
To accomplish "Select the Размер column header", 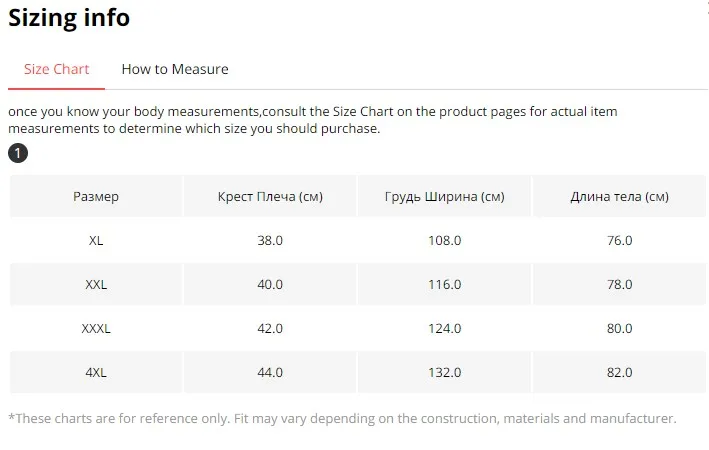I will 96,197.
